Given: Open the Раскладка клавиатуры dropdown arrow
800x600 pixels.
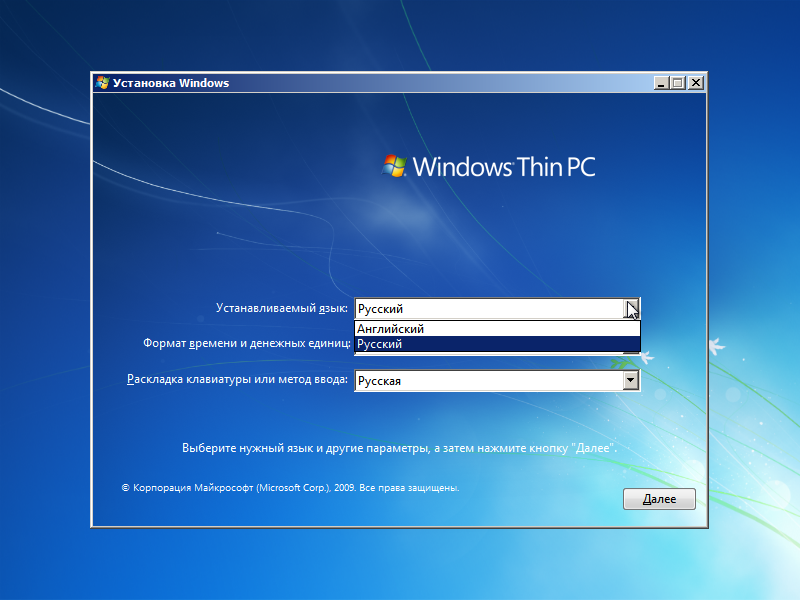Looking at the screenshot, I should click(631, 381).
